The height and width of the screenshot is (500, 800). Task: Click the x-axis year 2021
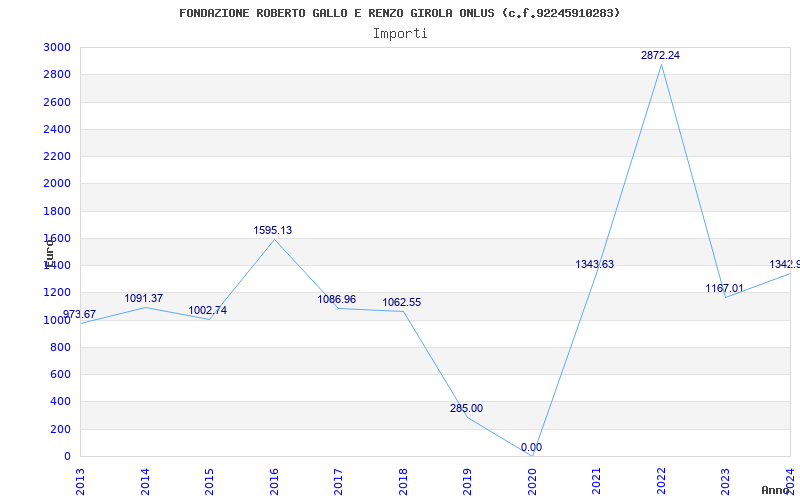[x=596, y=481]
